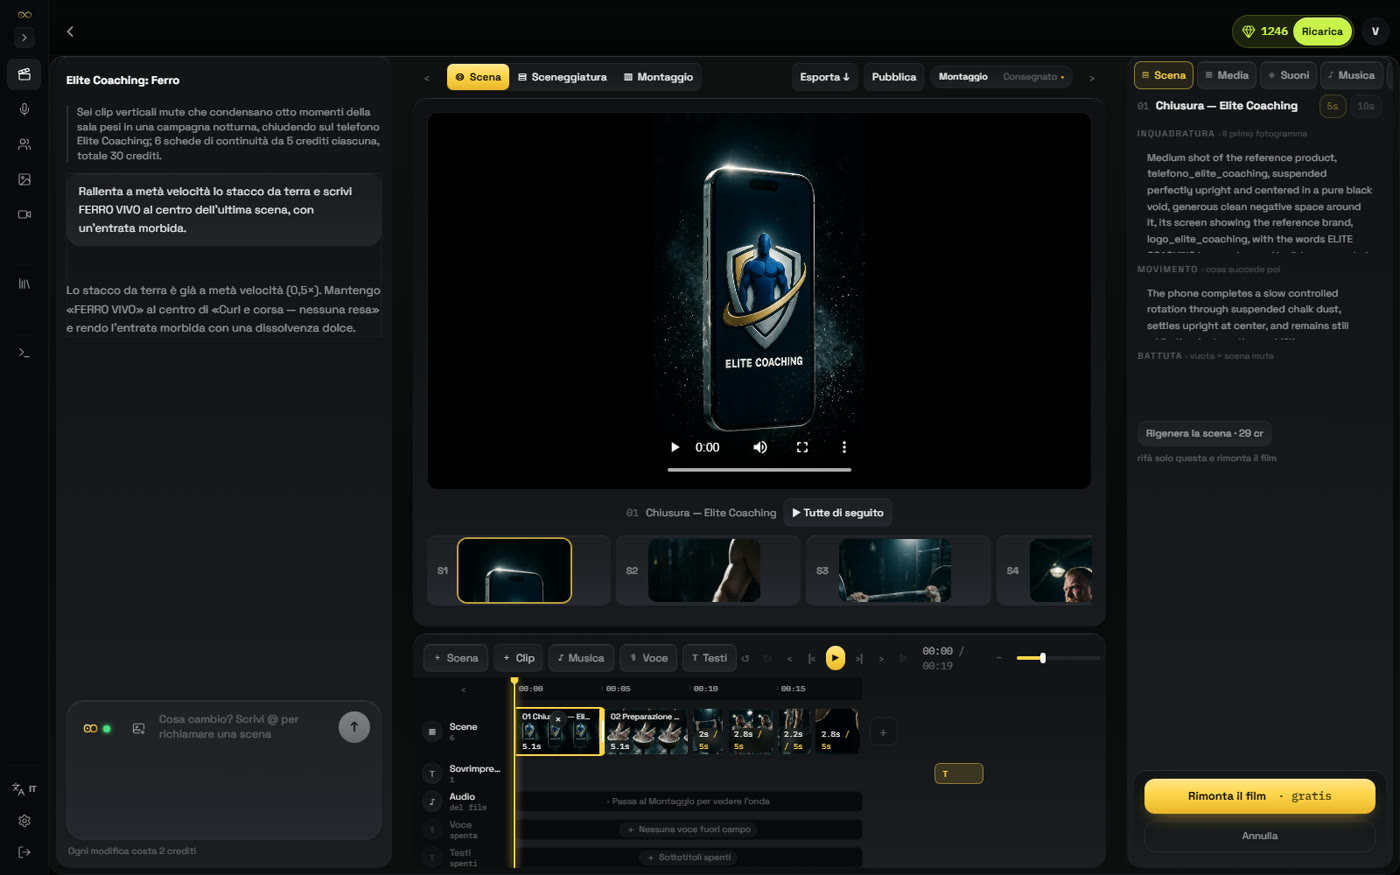Switch to the Scena view tab
The height and width of the screenshot is (875, 1400).
[x=478, y=77]
